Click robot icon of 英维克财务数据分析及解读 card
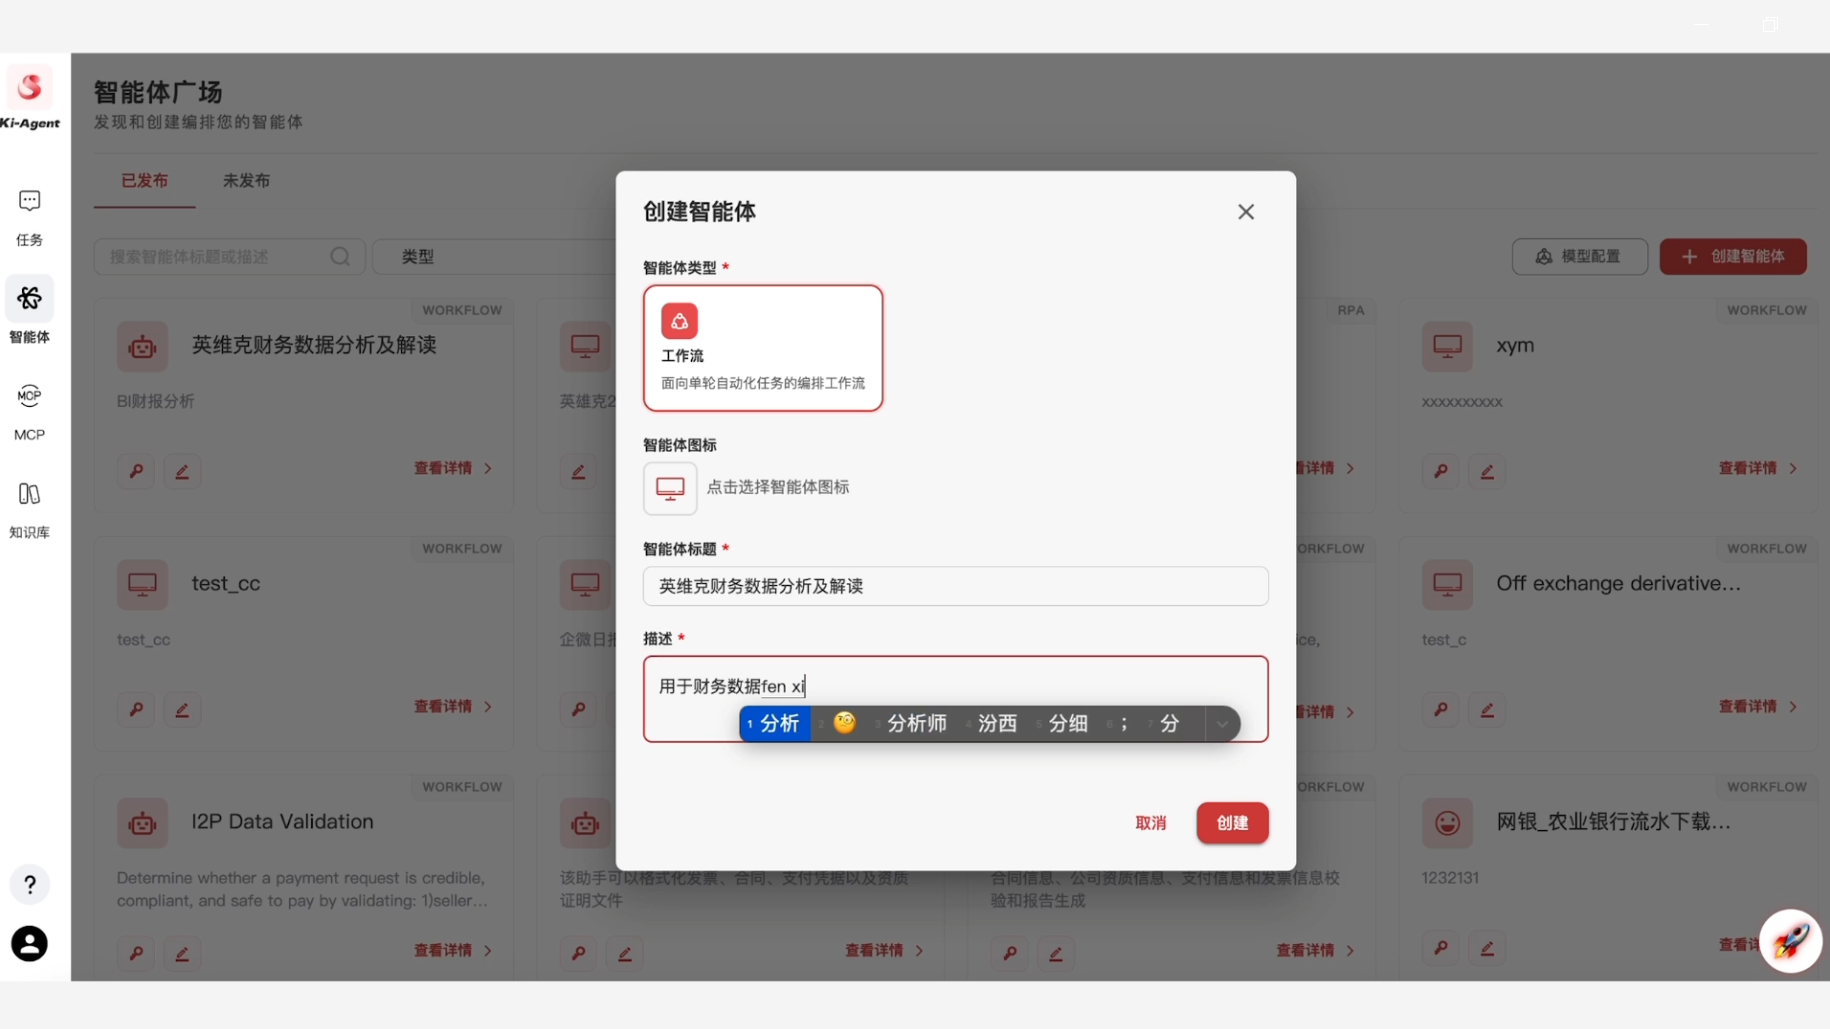The image size is (1830, 1029). point(142,346)
